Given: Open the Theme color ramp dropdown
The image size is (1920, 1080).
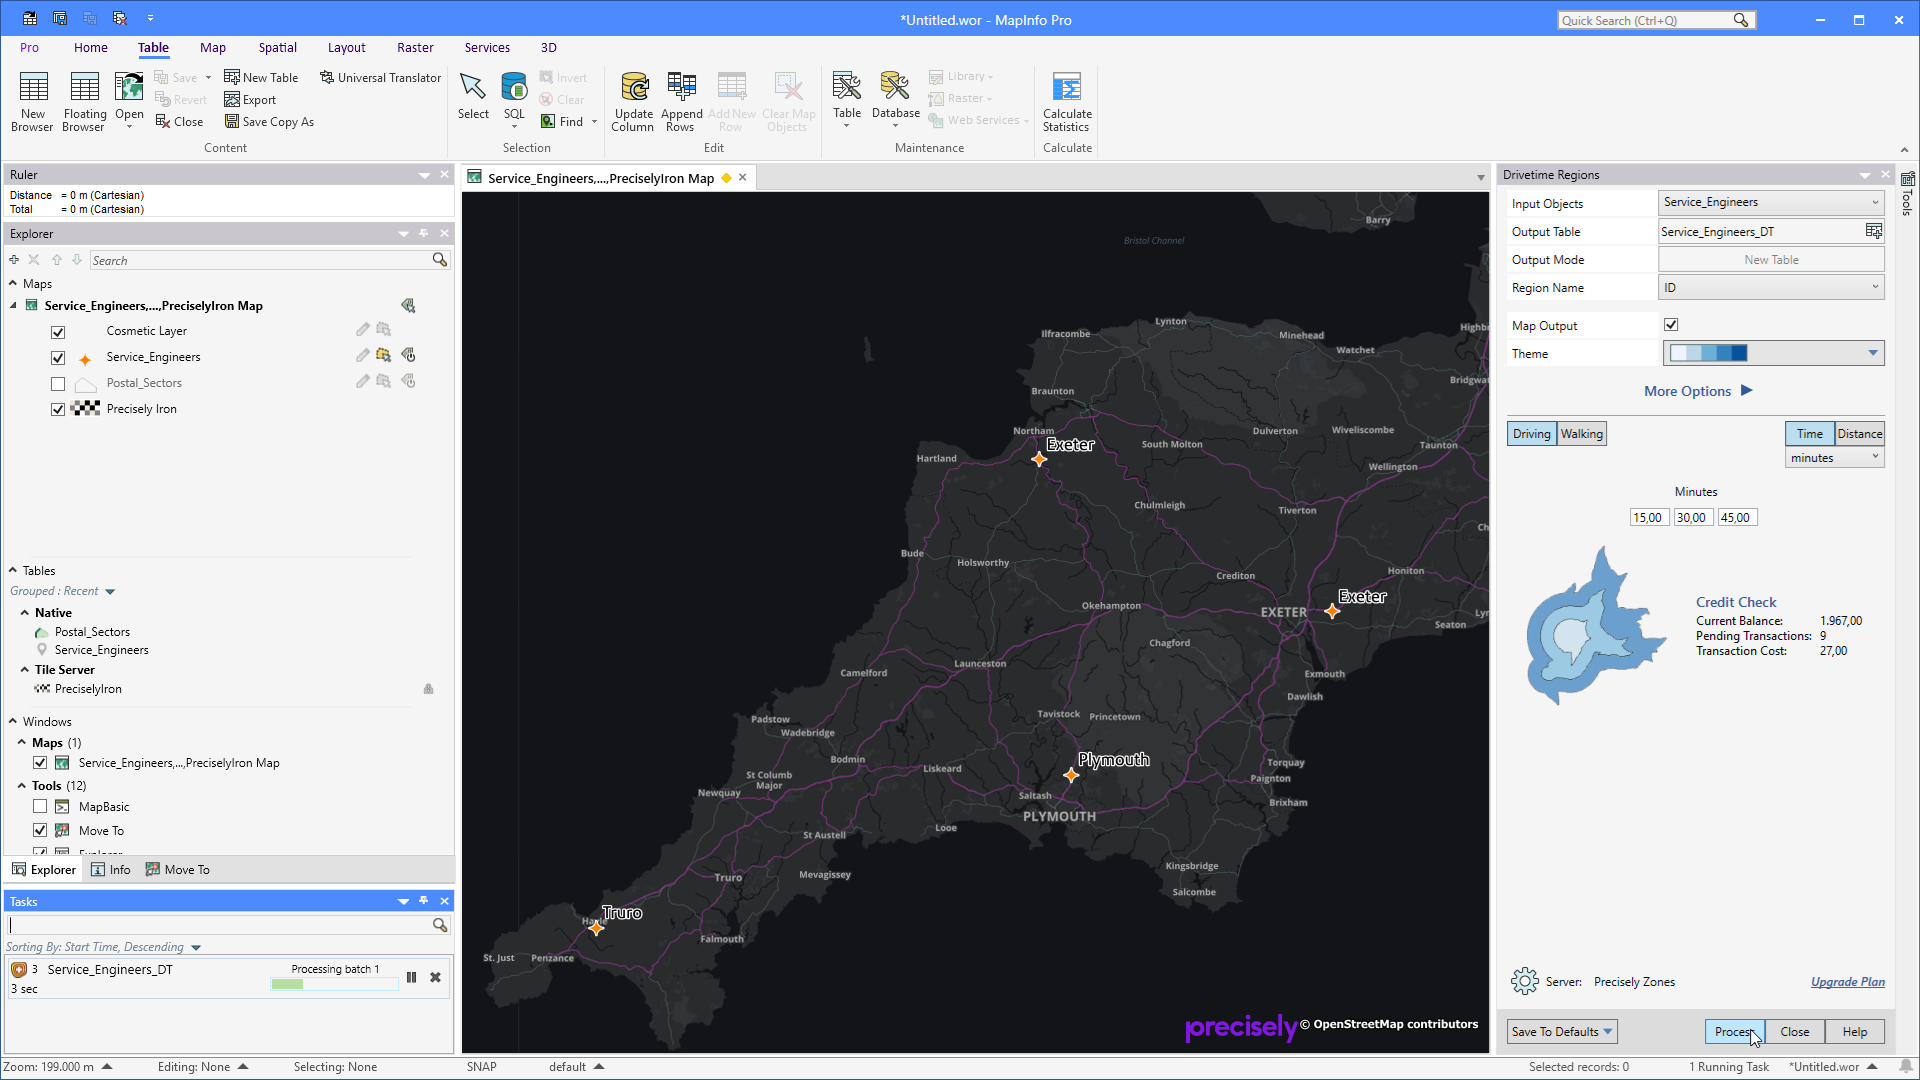Looking at the screenshot, I should tap(1873, 353).
